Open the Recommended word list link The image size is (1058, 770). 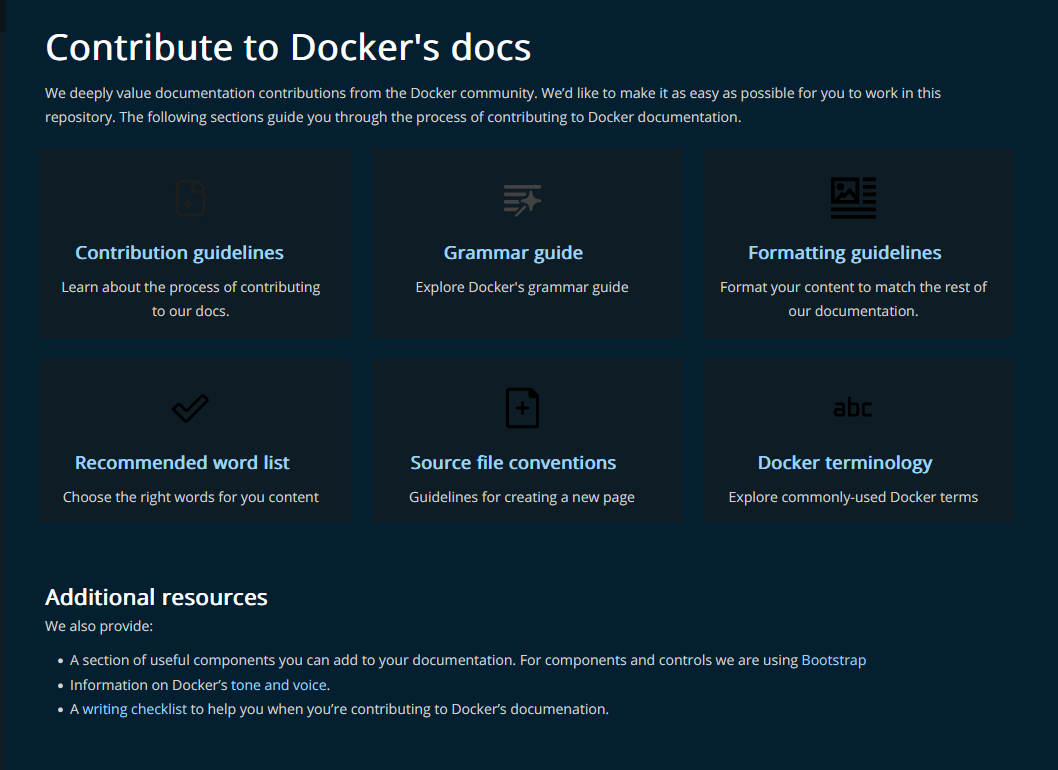tap(182, 462)
